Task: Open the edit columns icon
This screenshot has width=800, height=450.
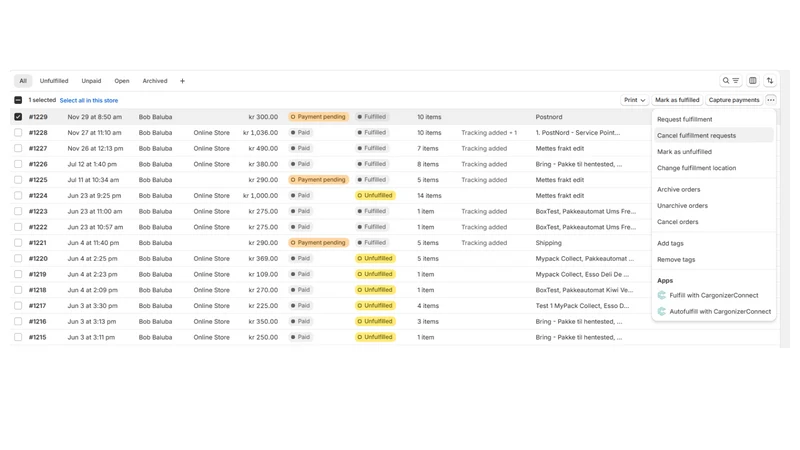Action: click(x=753, y=81)
